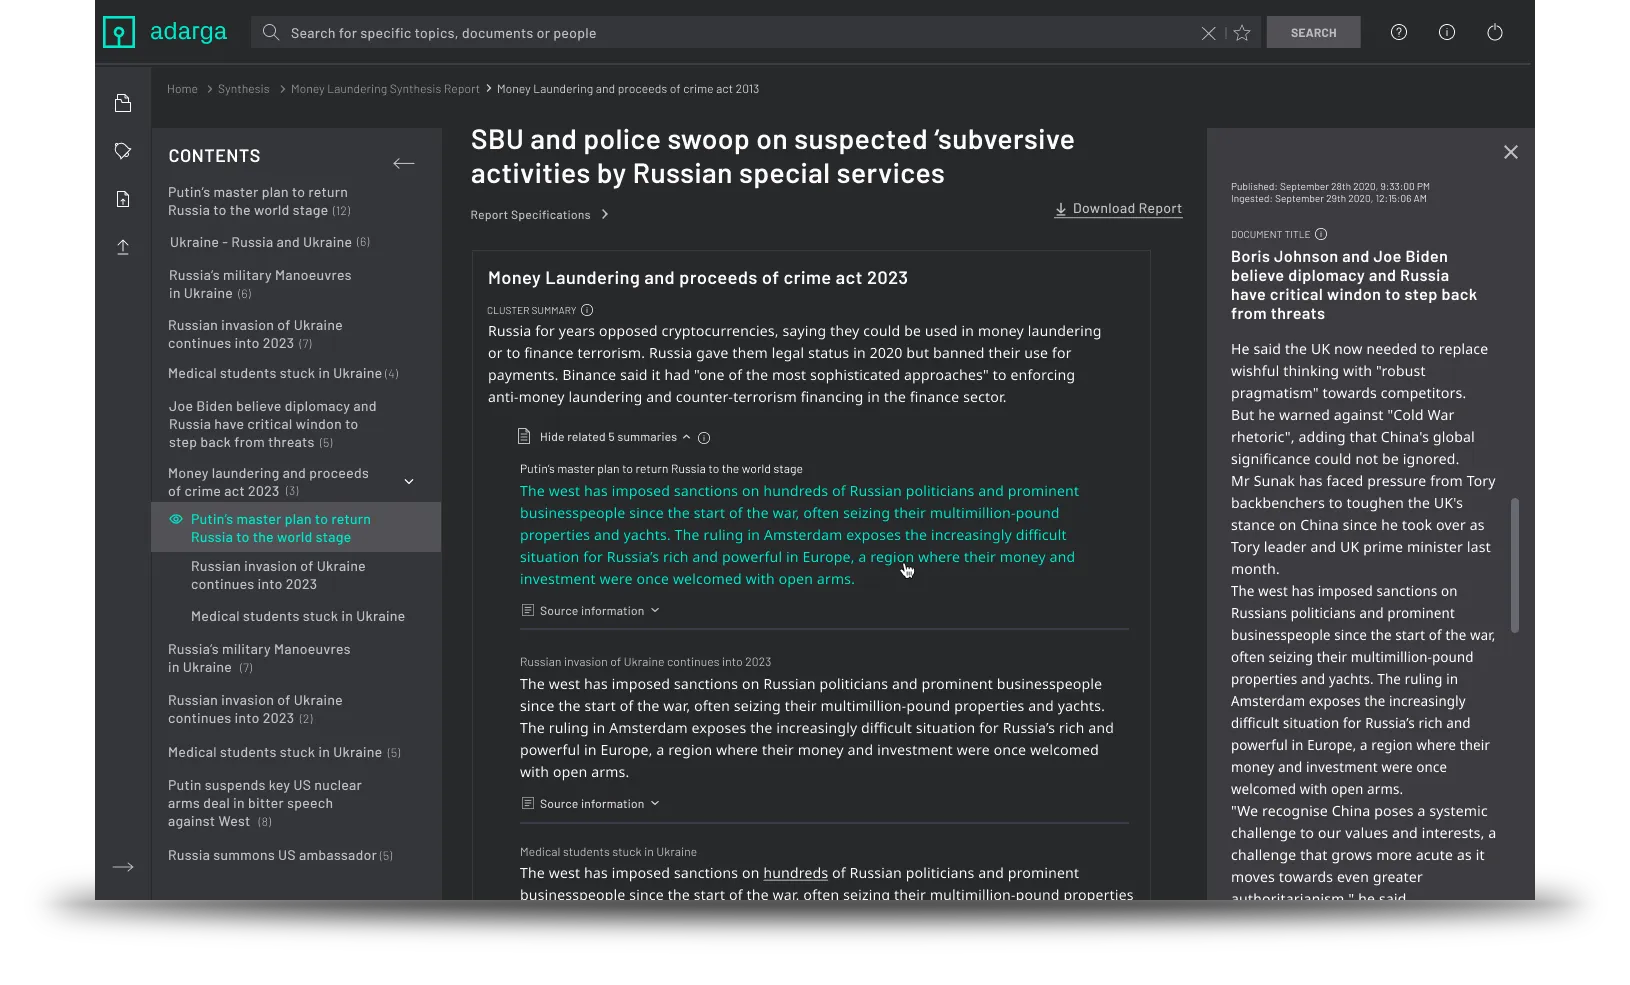The image size is (1630, 985).
Task: Click the info icon beside Cluster Summary
Action: (587, 310)
